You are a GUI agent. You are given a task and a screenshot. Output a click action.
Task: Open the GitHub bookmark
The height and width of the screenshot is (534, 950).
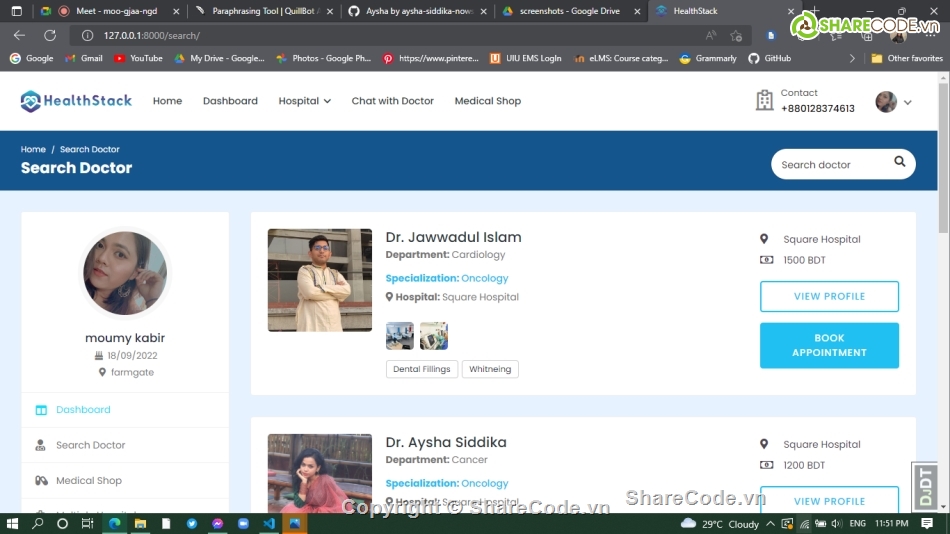click(x=769, y=58)
